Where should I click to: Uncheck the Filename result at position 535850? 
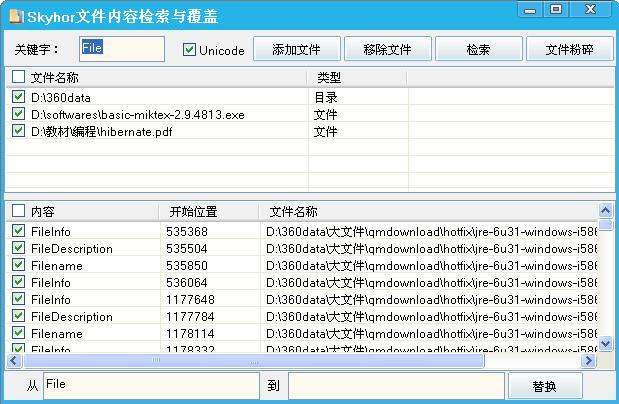coord(18,266)
